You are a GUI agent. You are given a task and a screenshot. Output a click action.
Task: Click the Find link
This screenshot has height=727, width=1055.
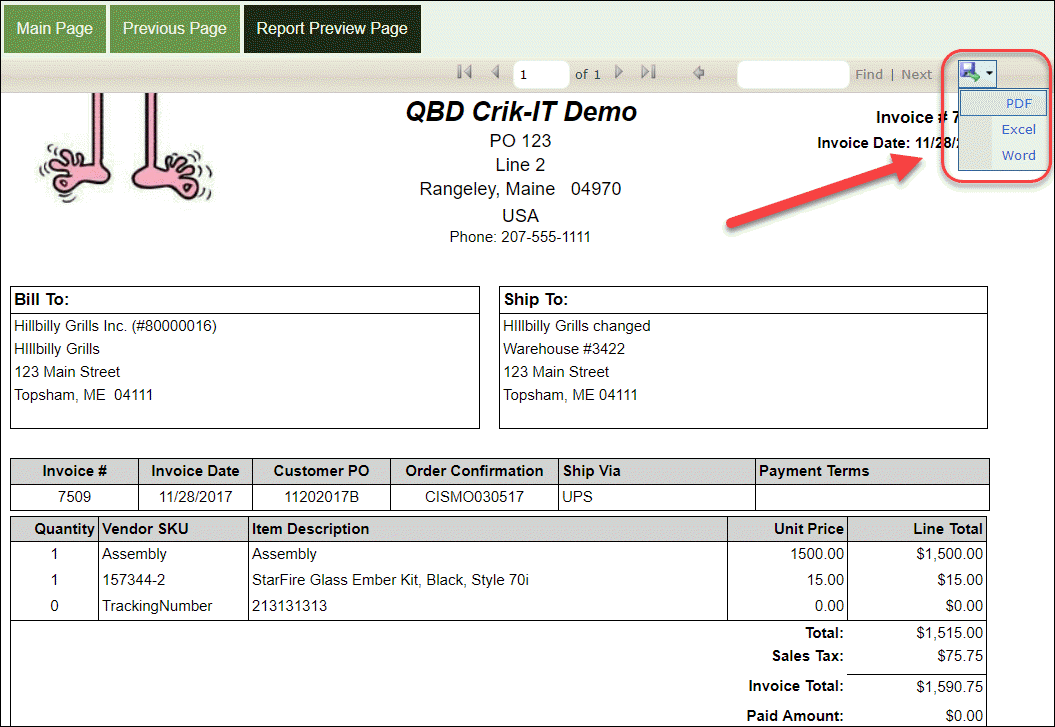[x=868, y=73]
